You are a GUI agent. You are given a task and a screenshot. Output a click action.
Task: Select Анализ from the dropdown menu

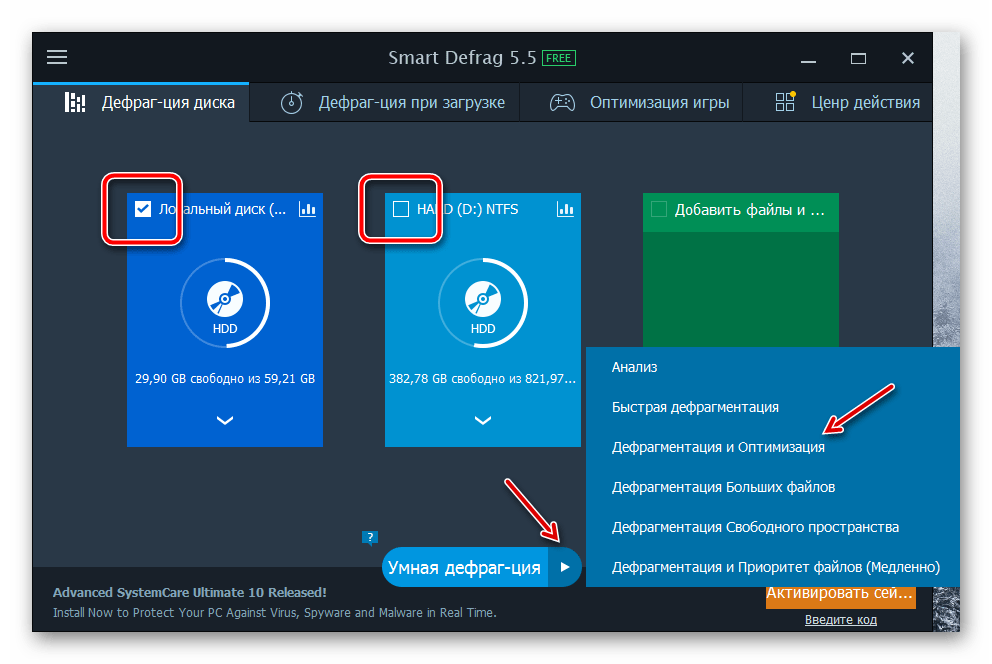pyautogui.click(x=772, y=367)
